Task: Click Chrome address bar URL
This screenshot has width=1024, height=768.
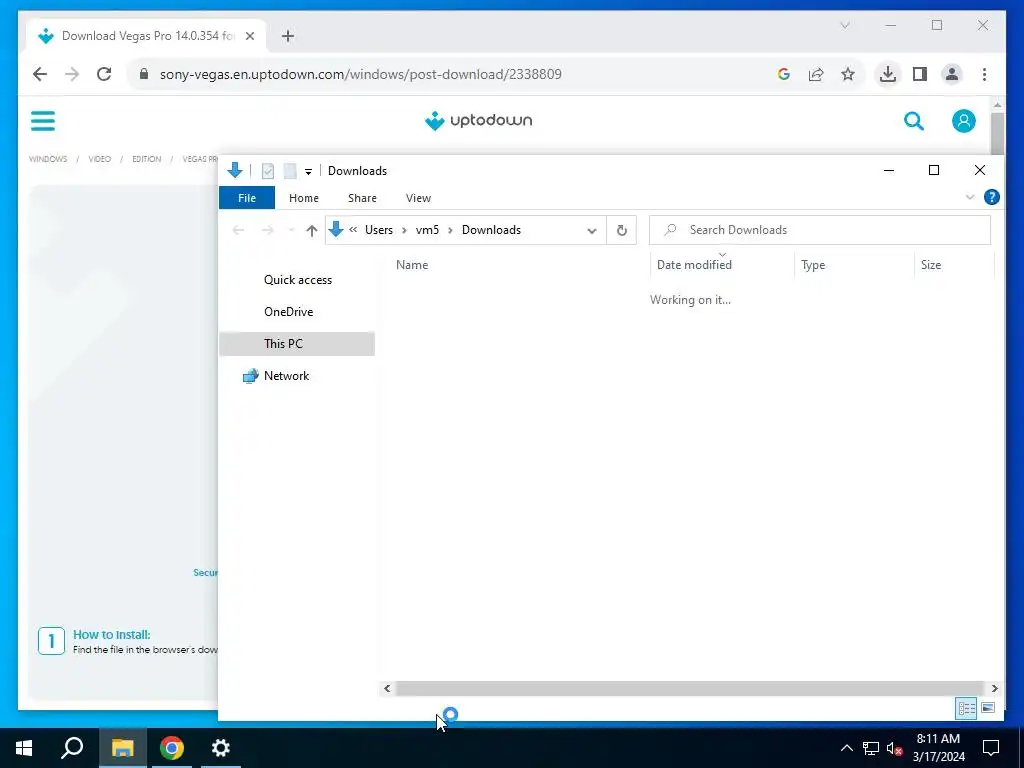Action: point(360,74)
